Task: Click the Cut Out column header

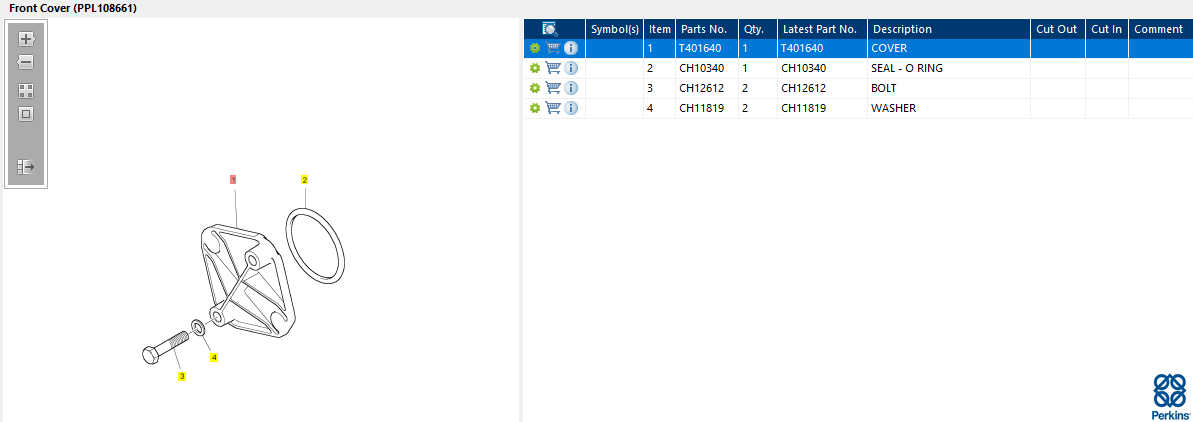Action: [x=1058, y=29]
